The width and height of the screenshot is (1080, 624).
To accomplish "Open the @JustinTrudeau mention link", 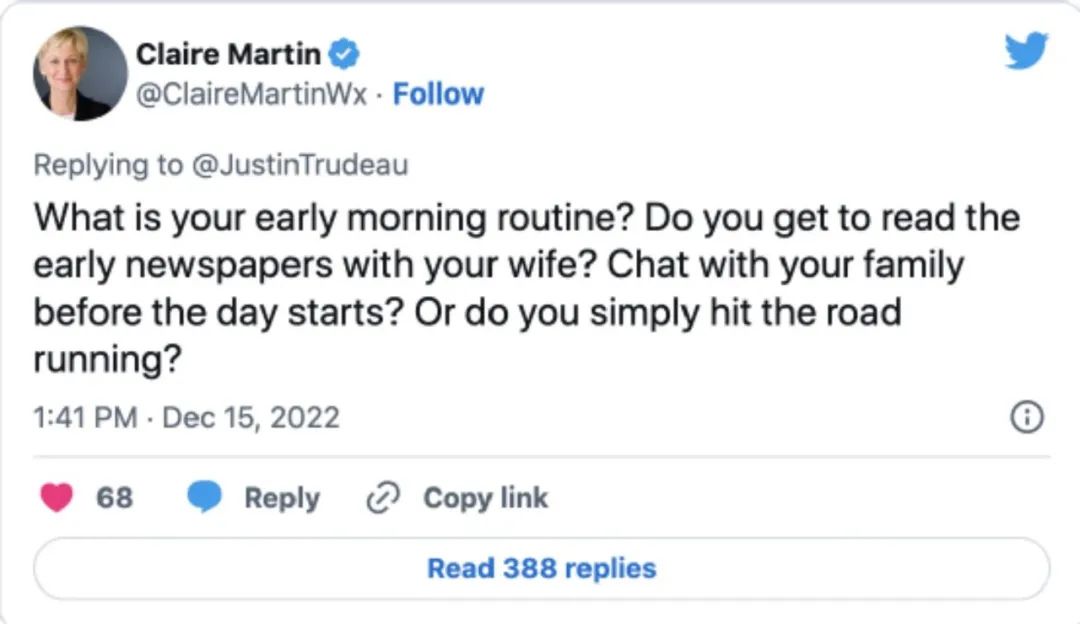I will 300,165.
